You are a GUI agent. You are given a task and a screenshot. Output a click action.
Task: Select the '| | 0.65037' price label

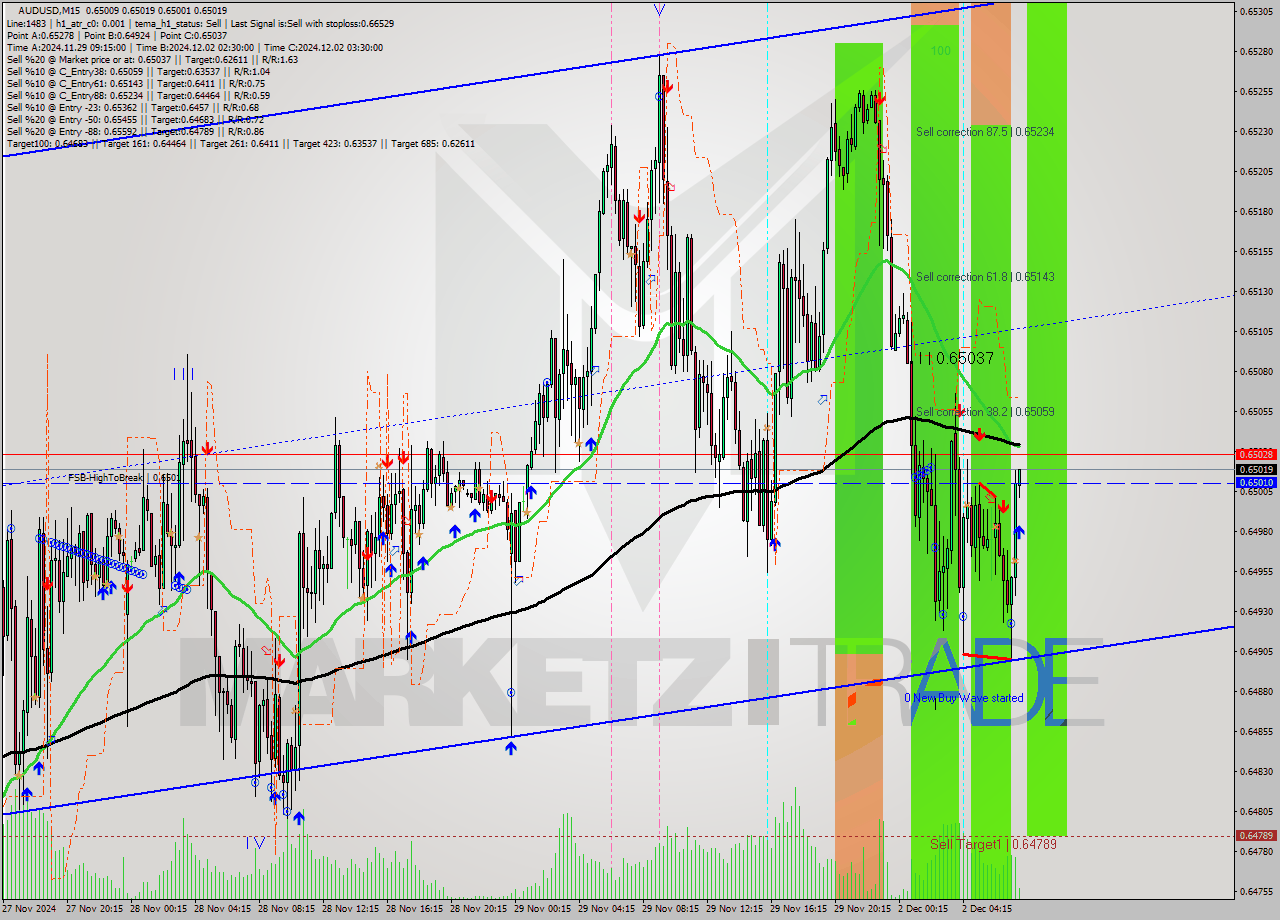[x=955, y=357]
